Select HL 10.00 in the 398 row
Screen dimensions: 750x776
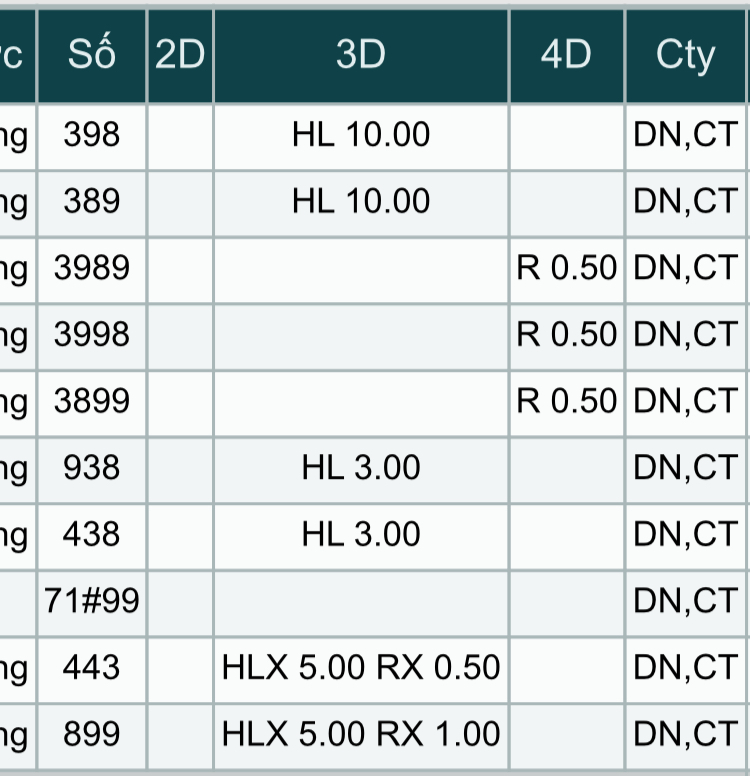(361, 135)
